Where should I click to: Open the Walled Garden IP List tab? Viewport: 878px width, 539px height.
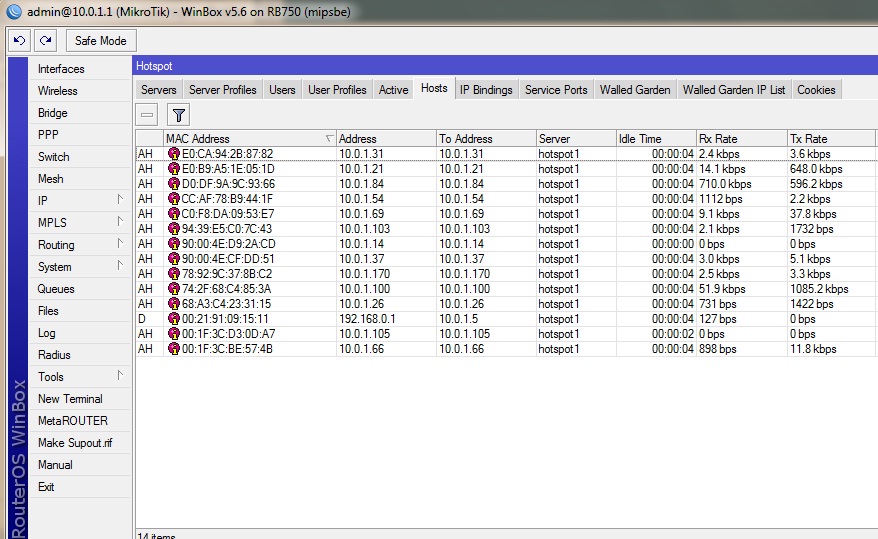(734, 90)
